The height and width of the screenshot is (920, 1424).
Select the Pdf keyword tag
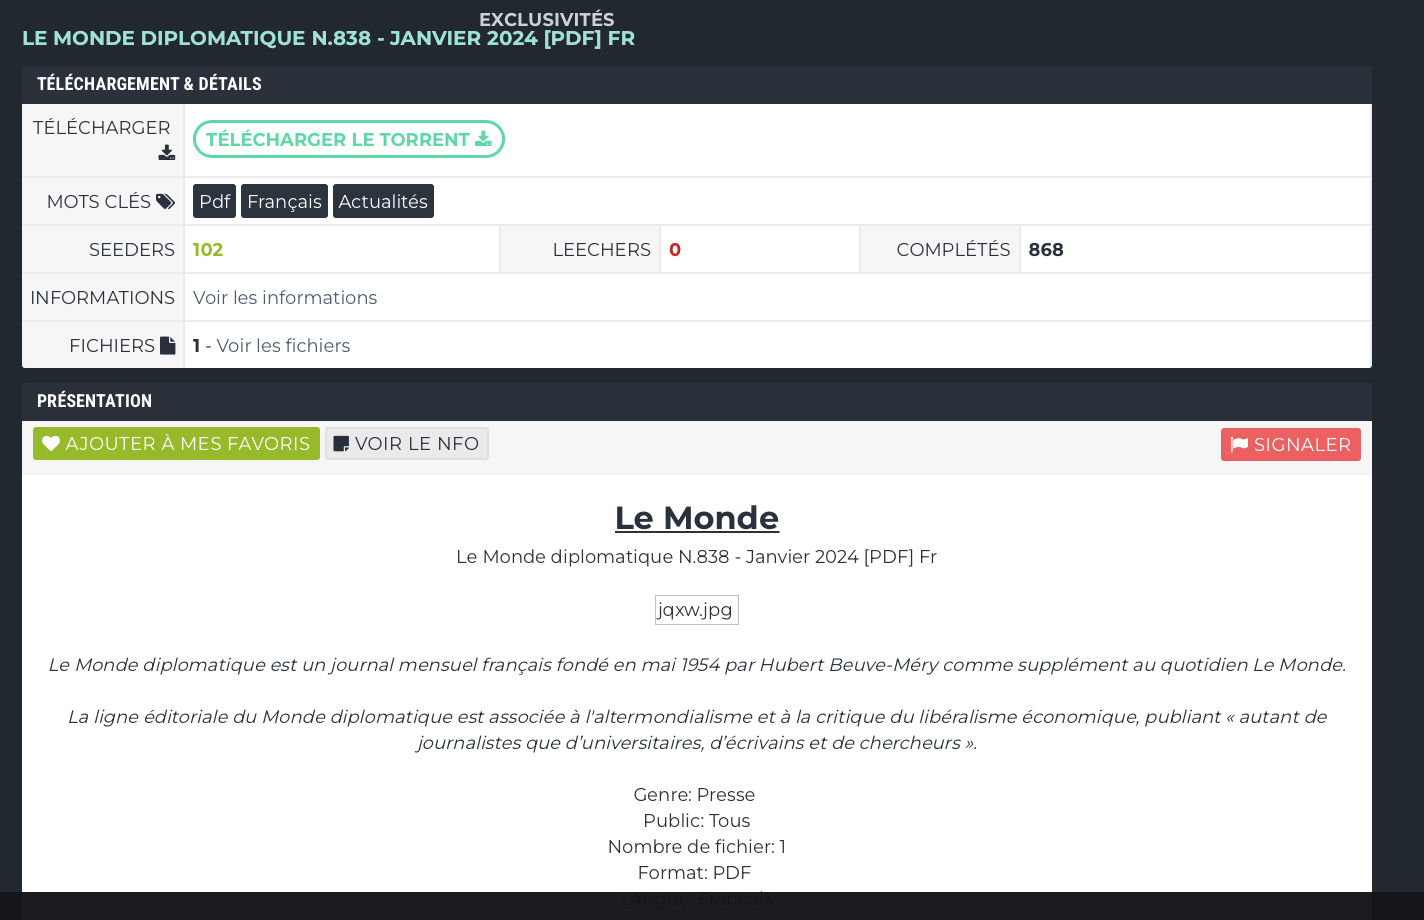tap(214, 201)
